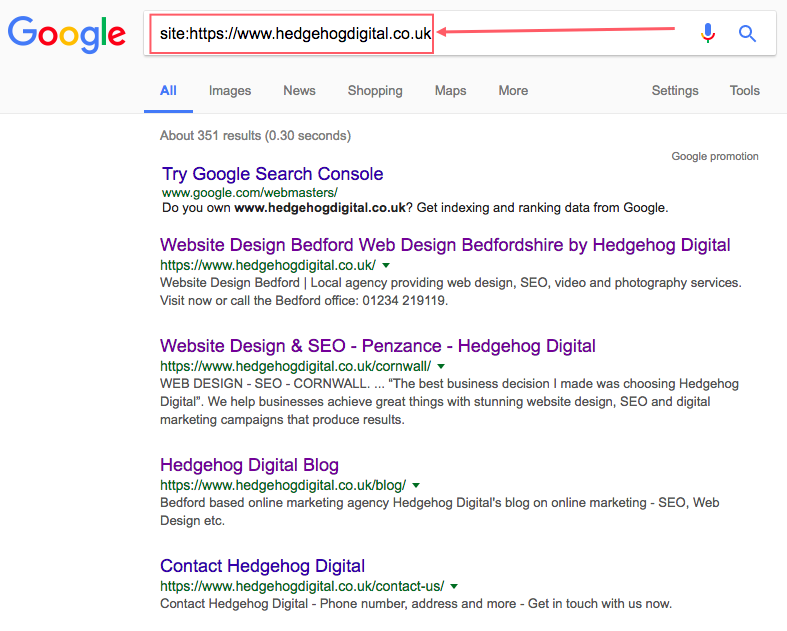The height and width of the screenshot is (631, 787).
Task: Expand dropdown arrow next to hedgehogdigital.co.uk/ URL
Action: tap(386, 265)
